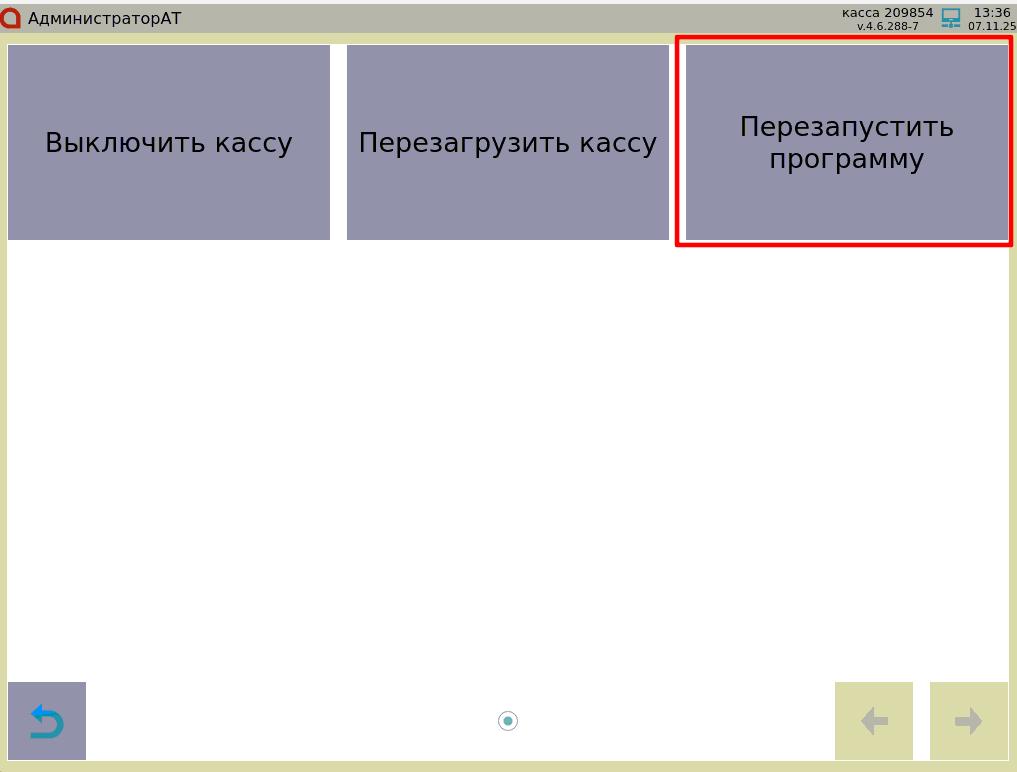Click the АдминистраторАТ user name label
The width and height of the screenshot is (1017, 772).
[105, 18]
